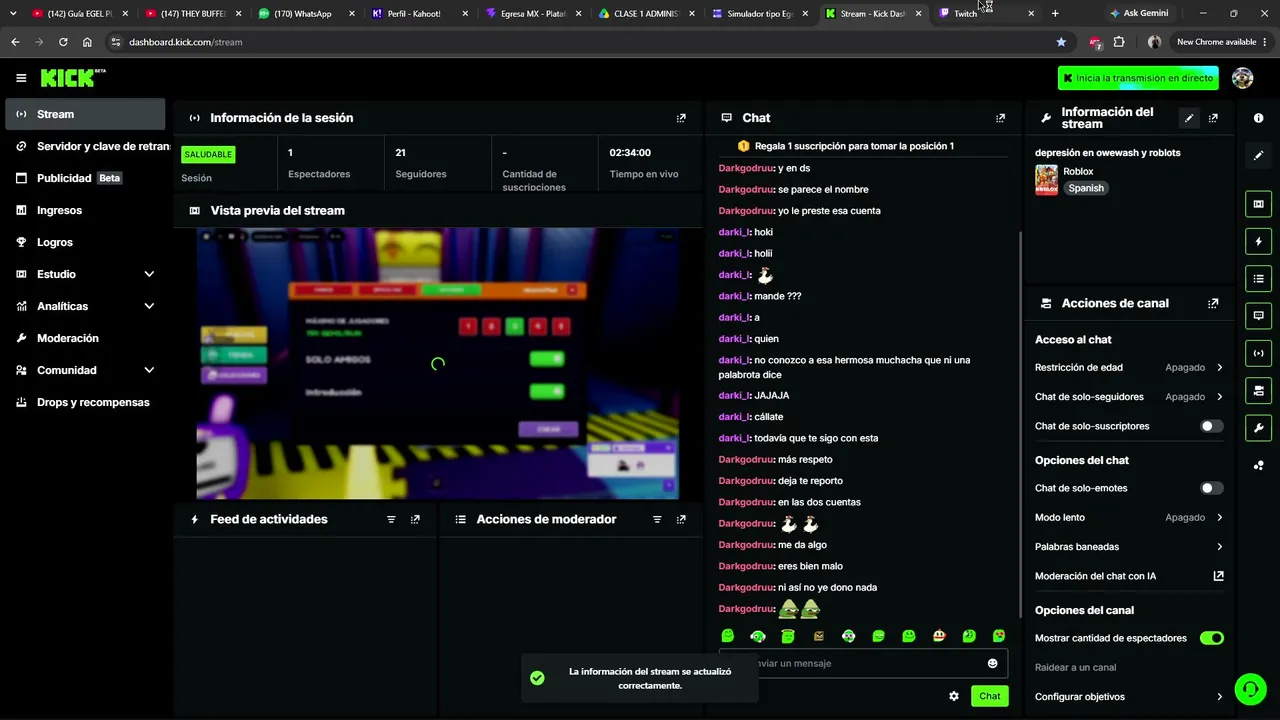The image size is (1280, 720).
Task: Click the Darkgodruu name on 'más respeto'
Action: click(x=746, y=459)
